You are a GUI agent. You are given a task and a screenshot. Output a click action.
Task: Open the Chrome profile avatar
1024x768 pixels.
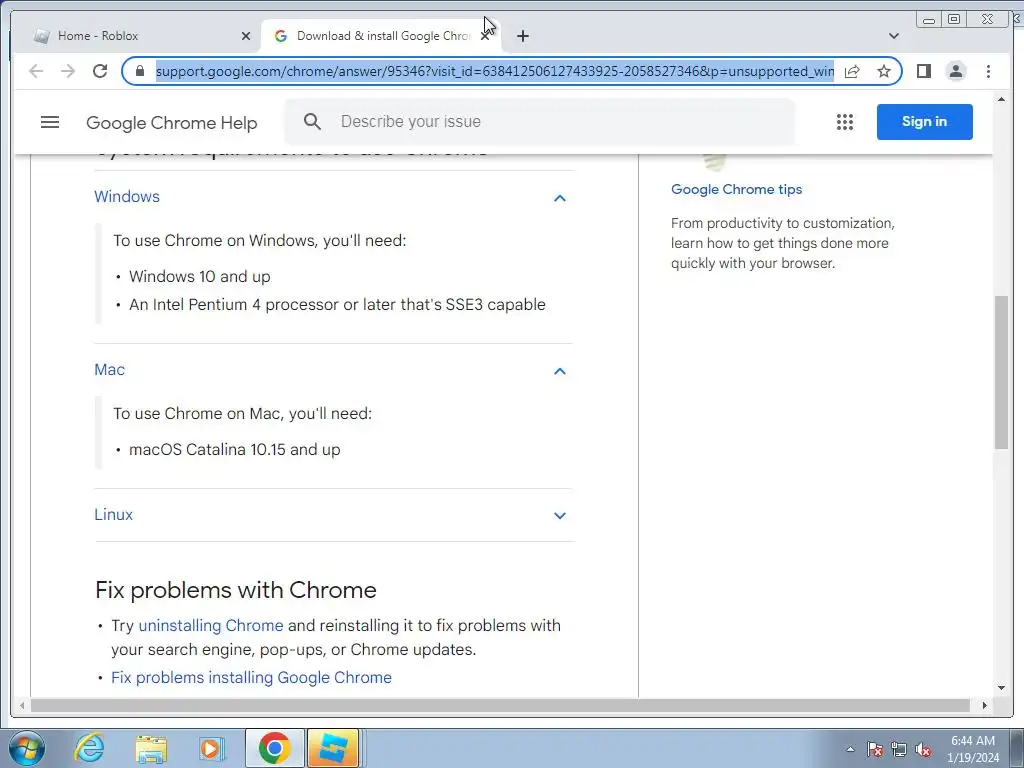(x=956, y=71)
